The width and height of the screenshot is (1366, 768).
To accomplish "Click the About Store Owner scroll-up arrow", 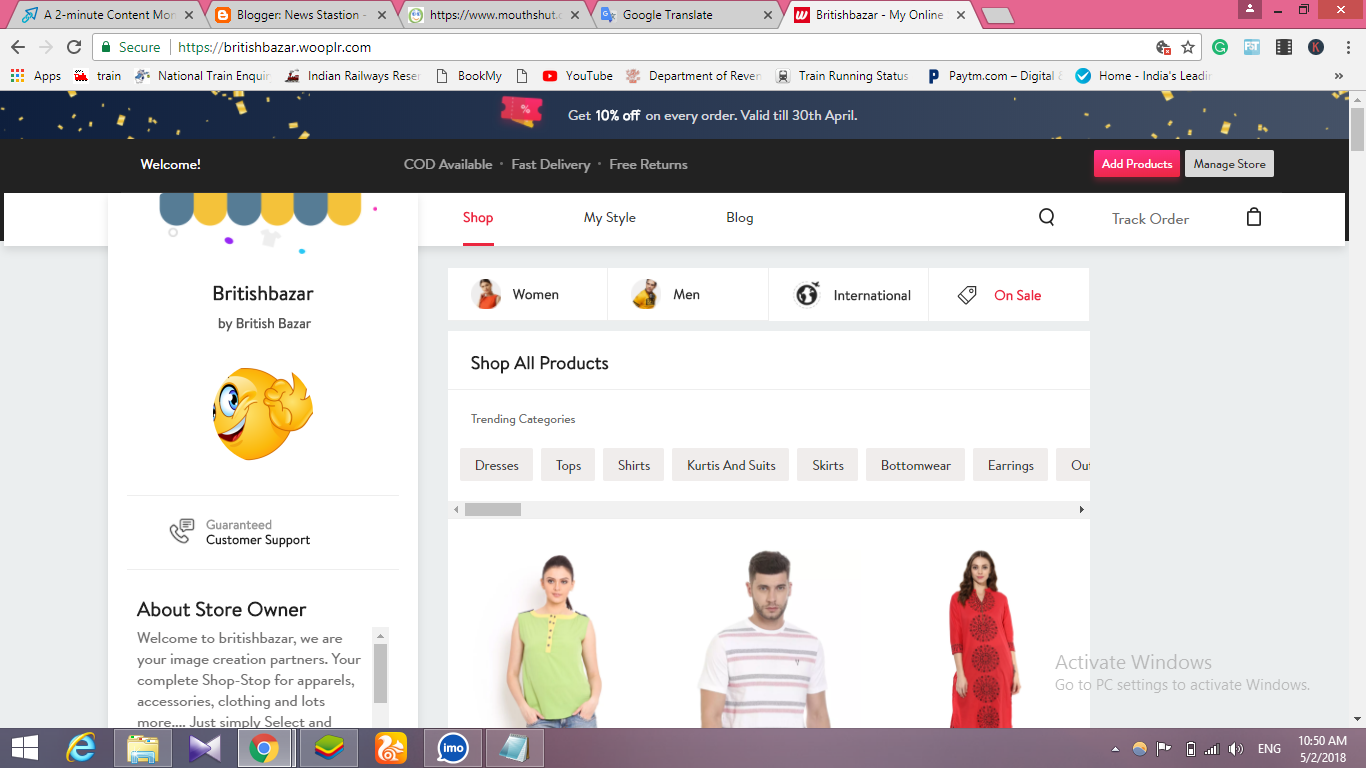I will (x=380, y=635).
